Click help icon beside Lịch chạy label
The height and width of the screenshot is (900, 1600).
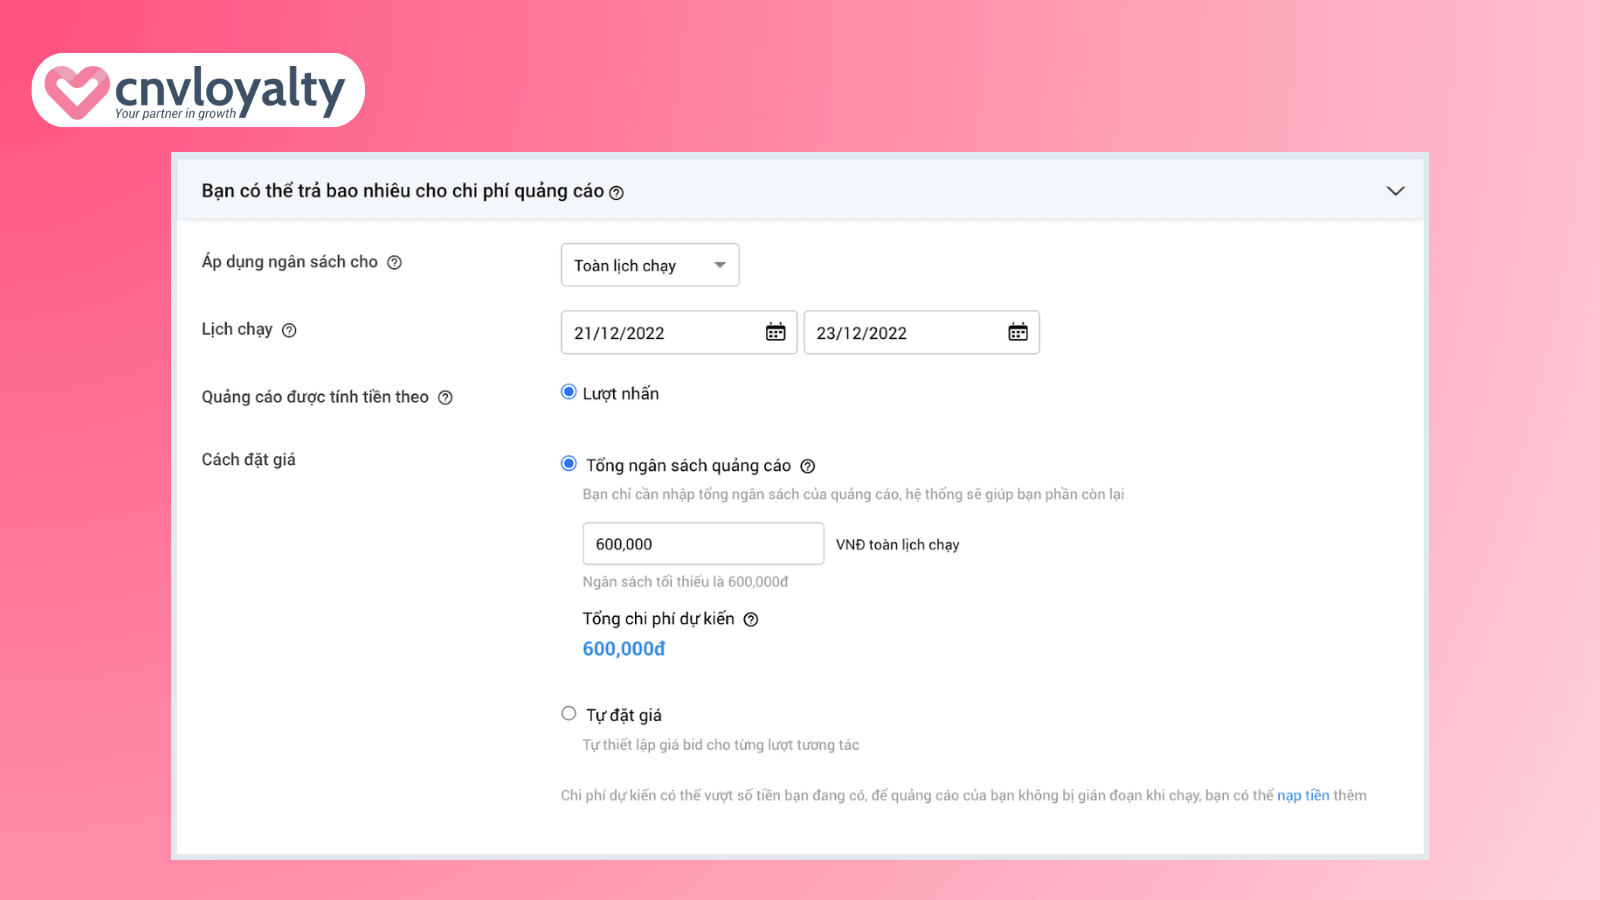(x=289, y=331)
